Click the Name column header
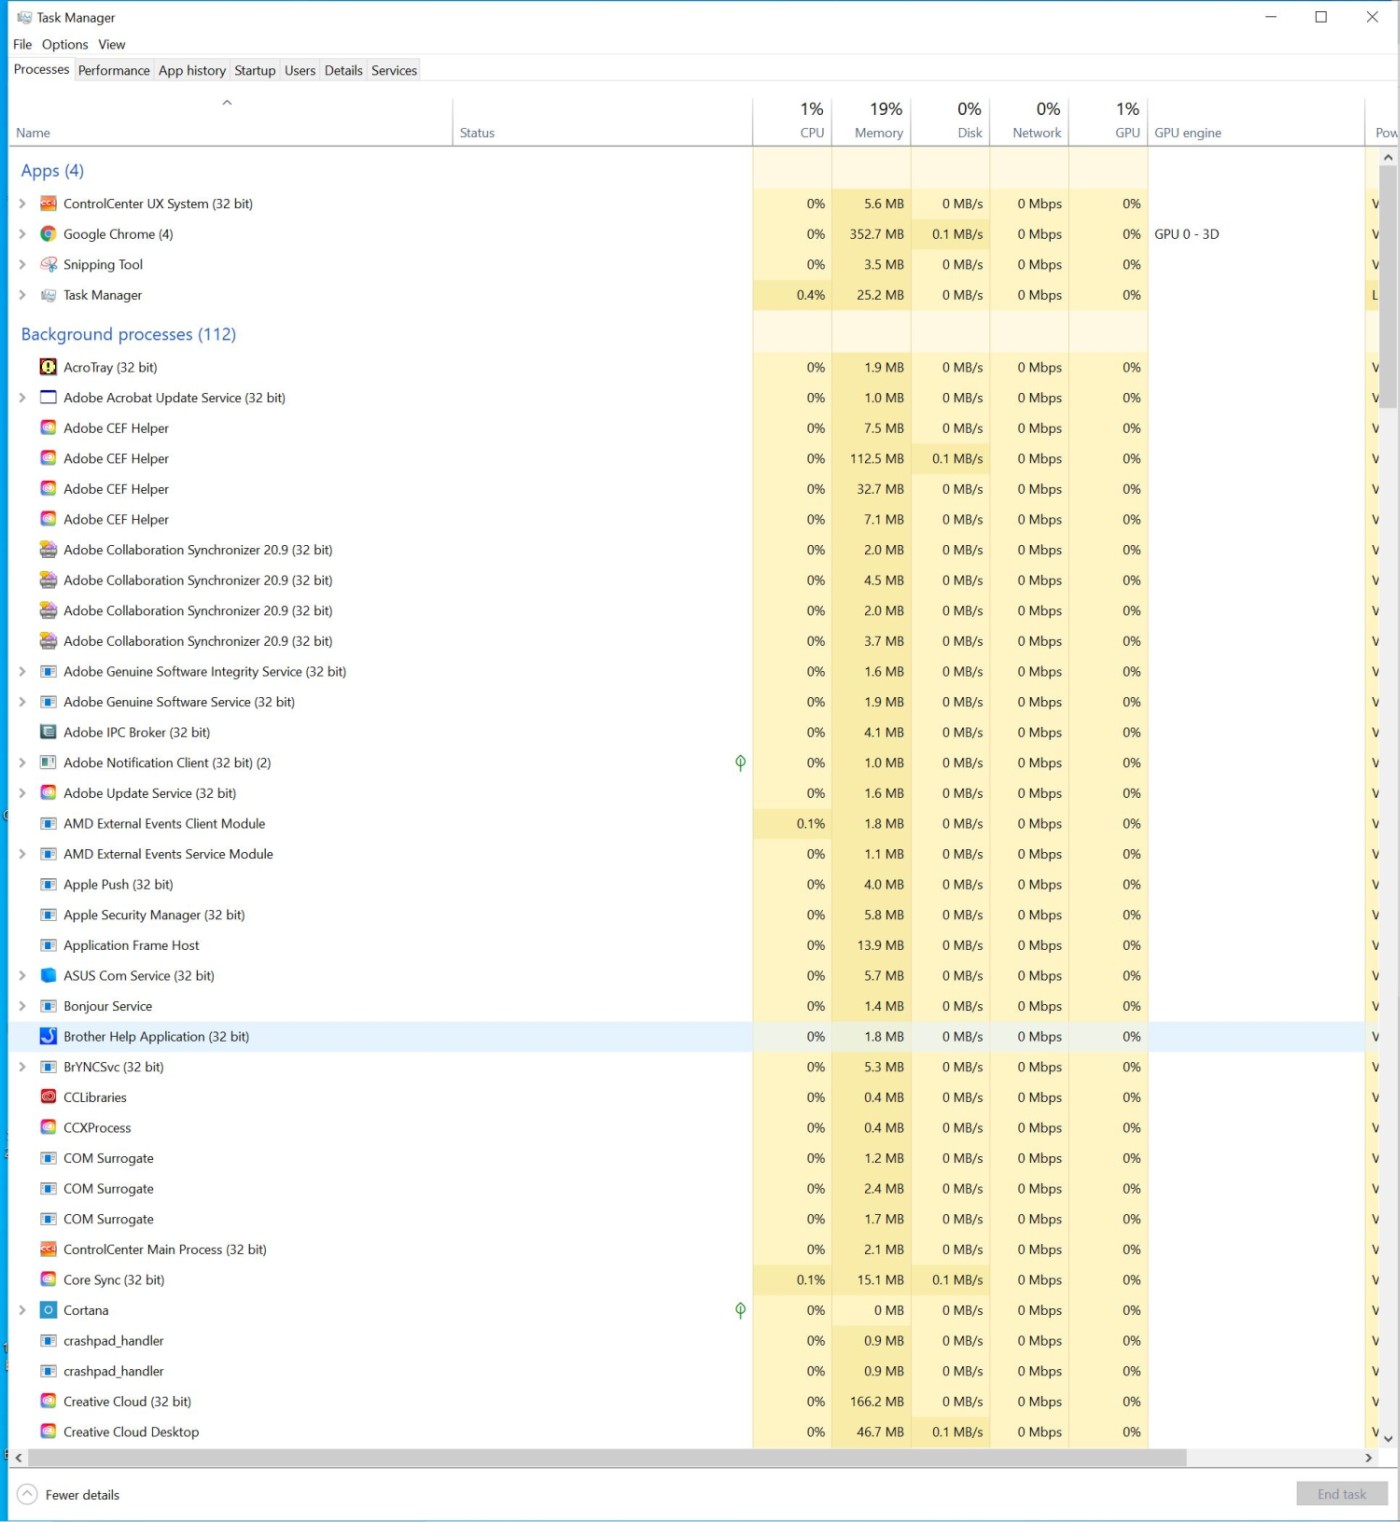 [230, 121]
